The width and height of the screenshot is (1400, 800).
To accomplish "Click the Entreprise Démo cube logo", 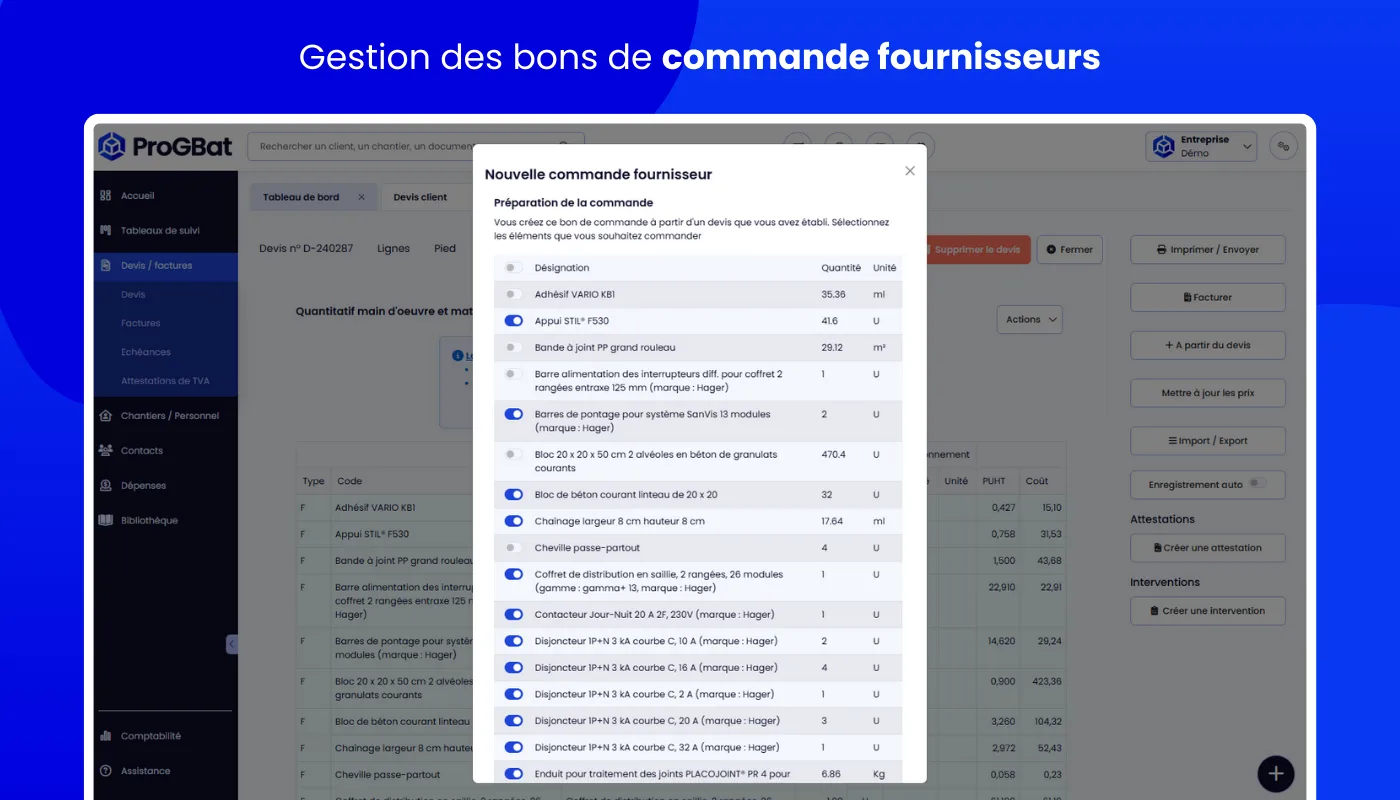I will point(1164,147).
